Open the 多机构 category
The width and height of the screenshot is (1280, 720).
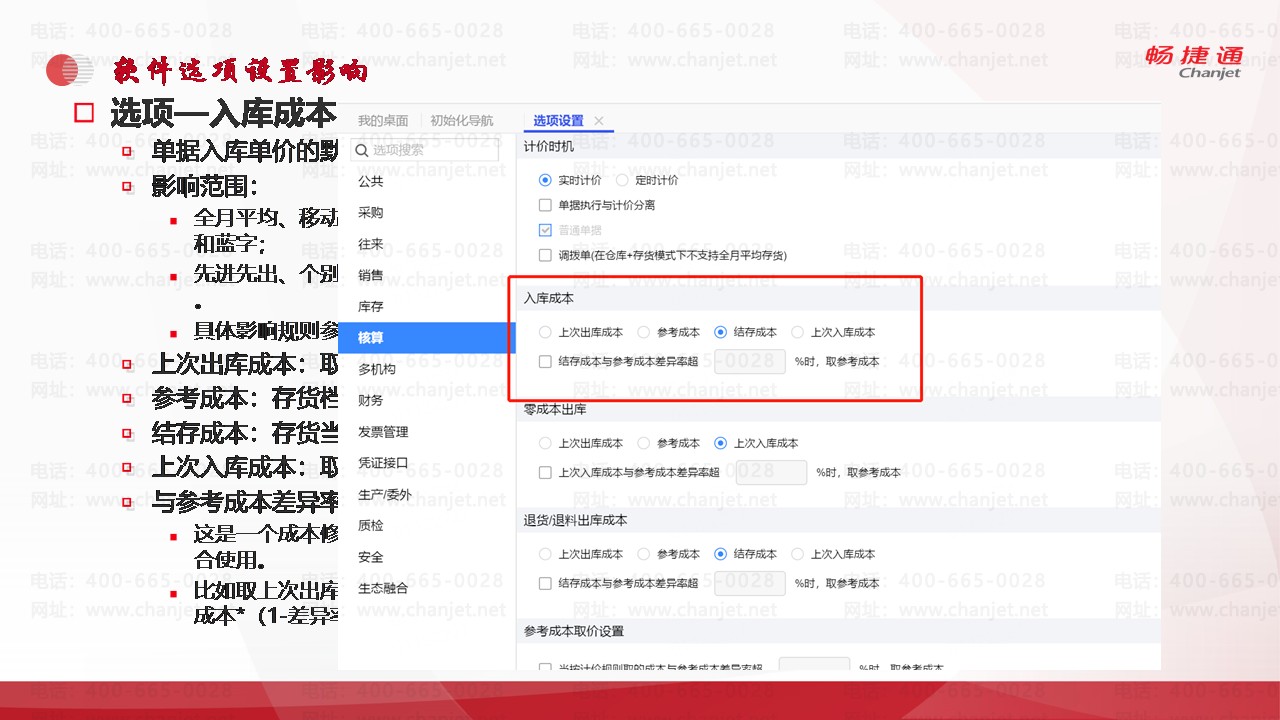(x=377, y=369)
